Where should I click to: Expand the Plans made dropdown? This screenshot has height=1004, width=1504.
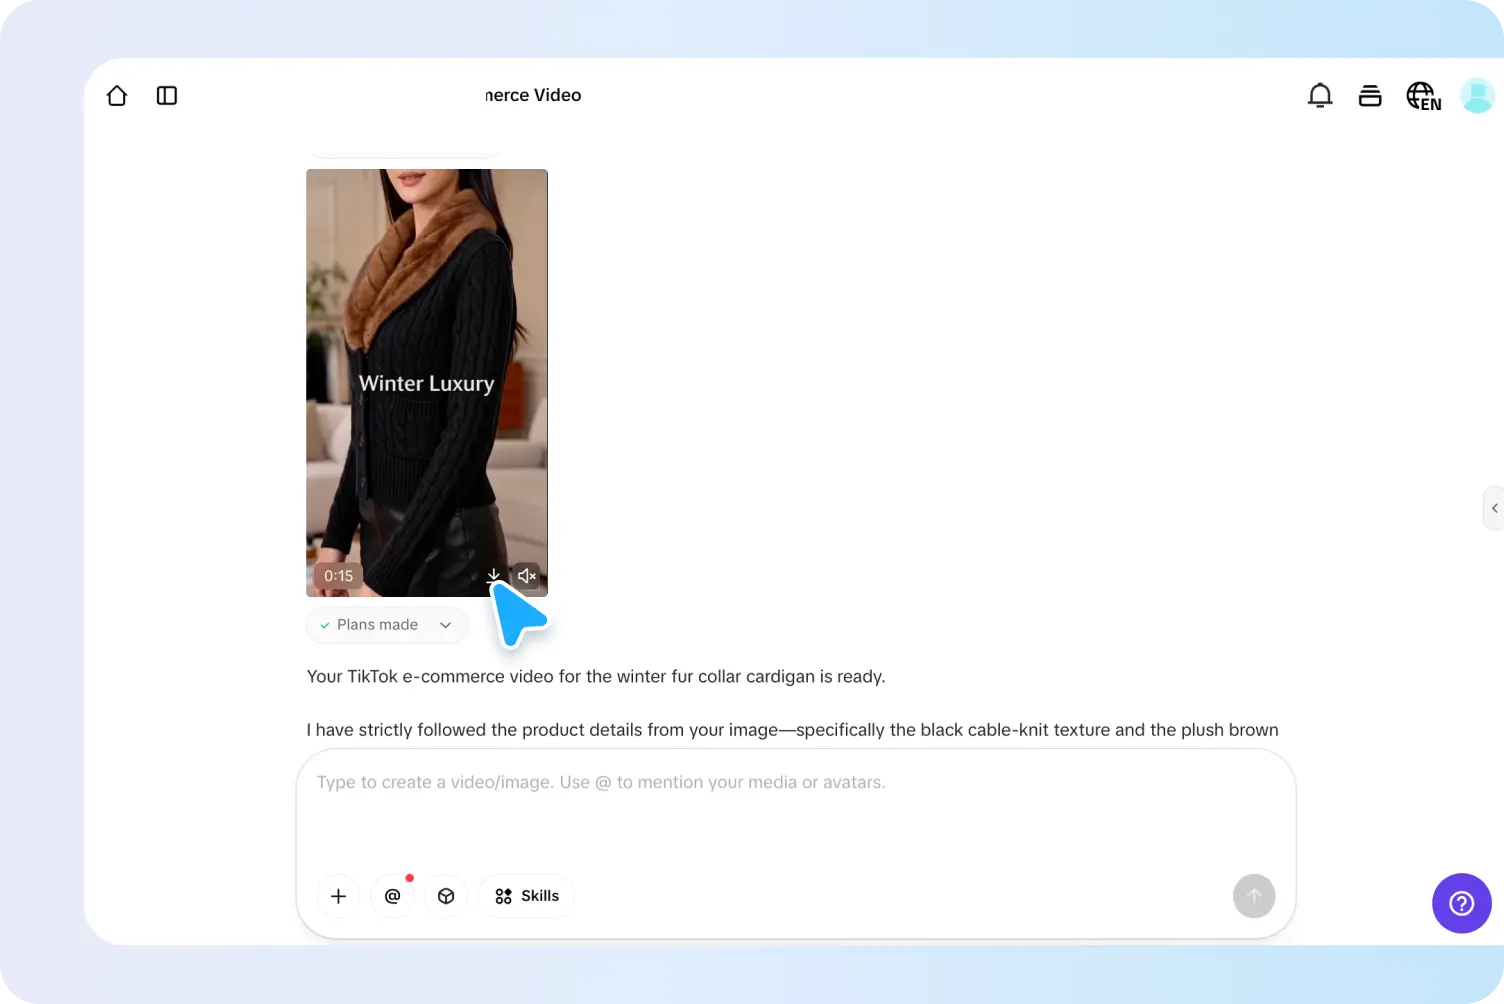(387, 625)
